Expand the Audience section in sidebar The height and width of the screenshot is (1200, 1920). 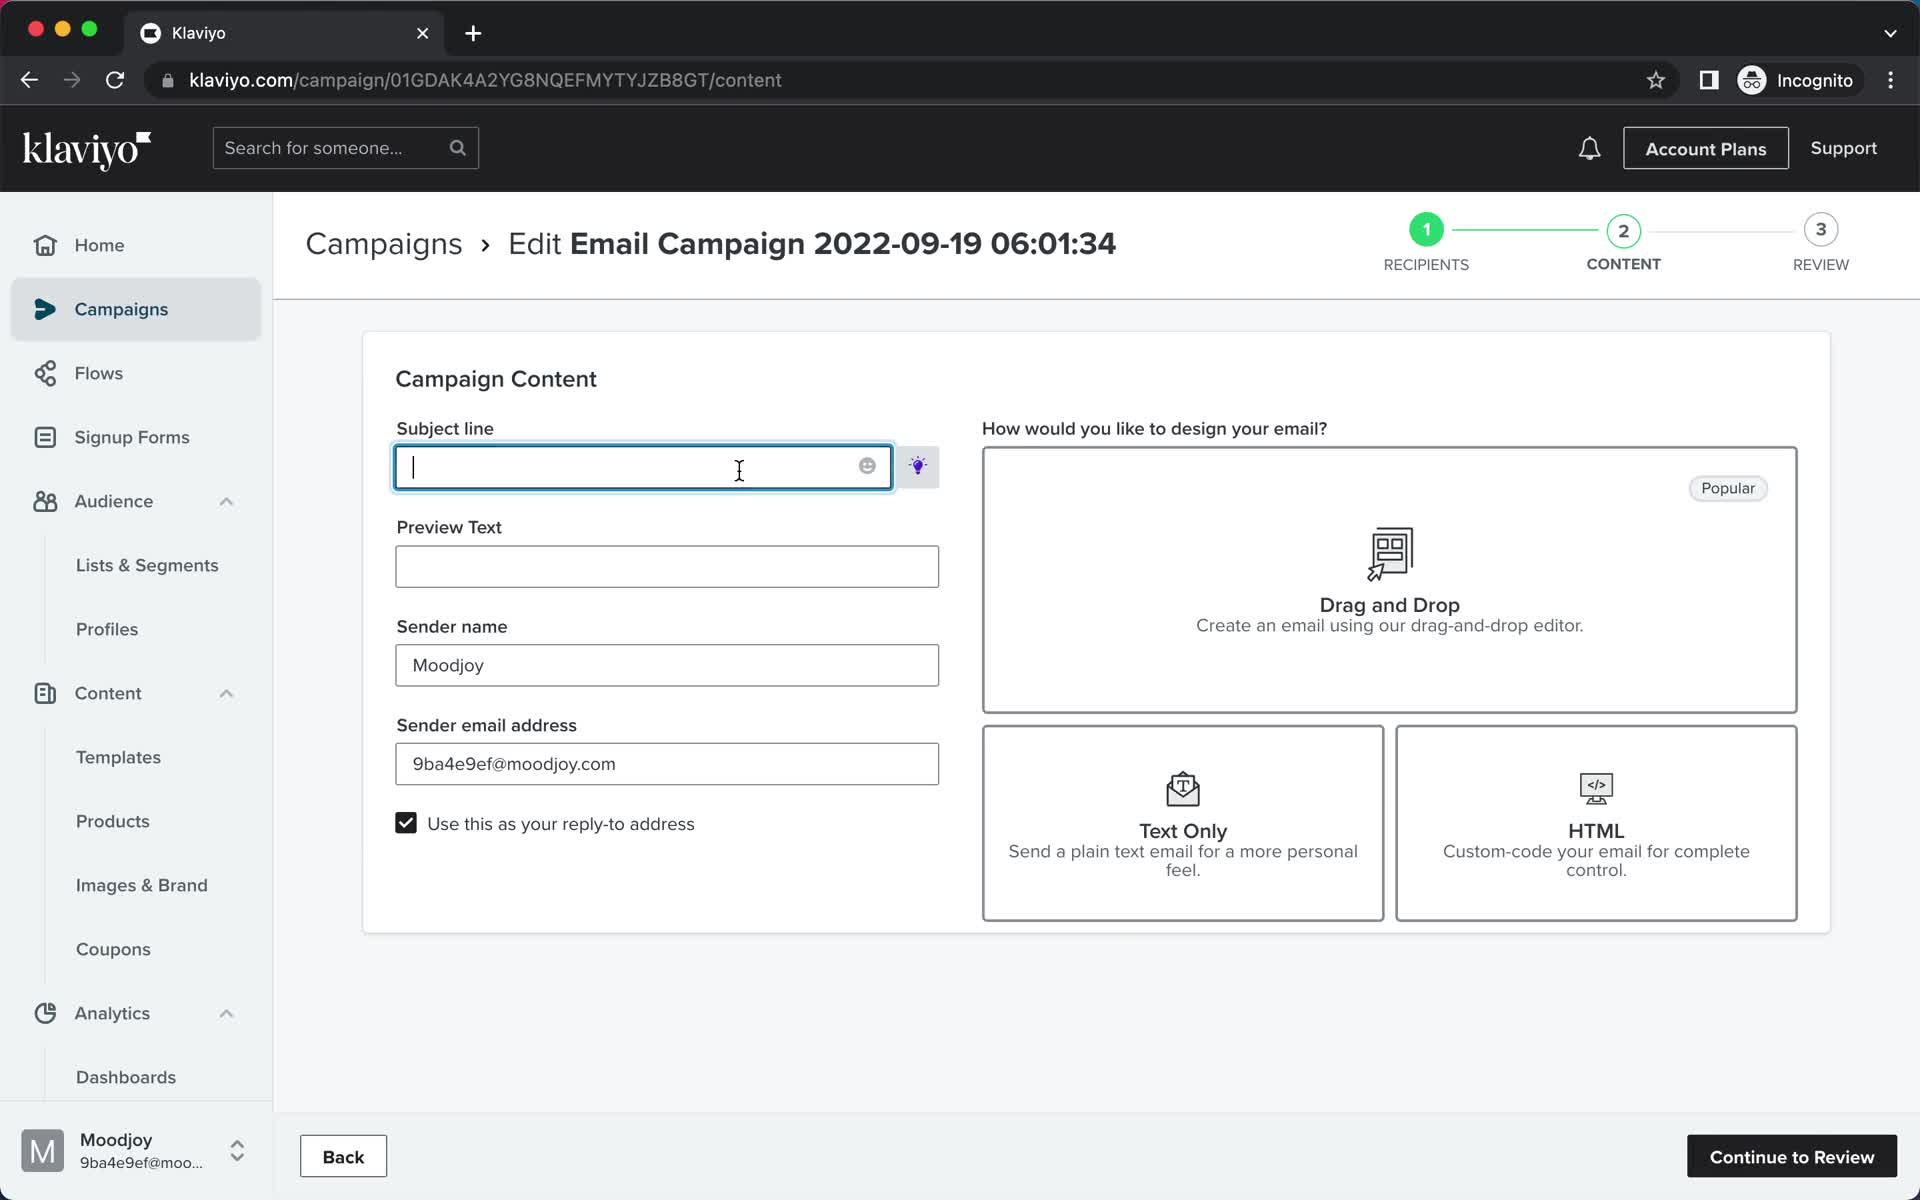225,500
